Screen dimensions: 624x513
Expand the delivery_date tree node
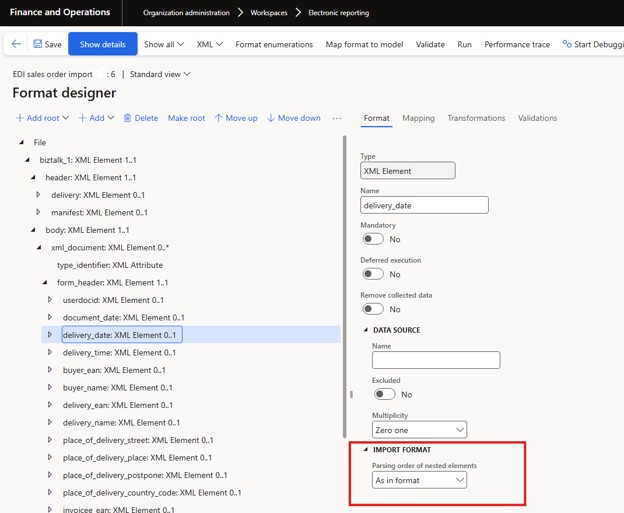[50, 334]
